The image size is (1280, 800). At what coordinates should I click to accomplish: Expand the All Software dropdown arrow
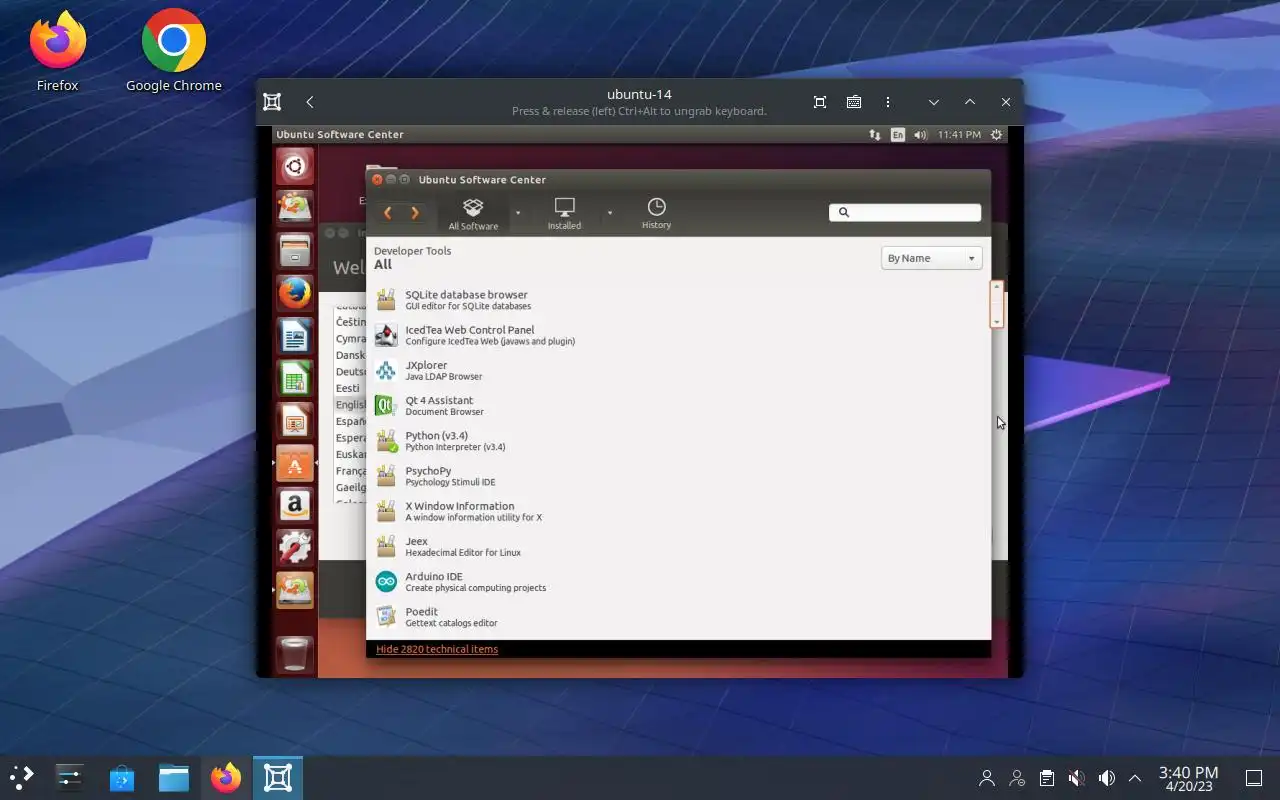[517, 213]
